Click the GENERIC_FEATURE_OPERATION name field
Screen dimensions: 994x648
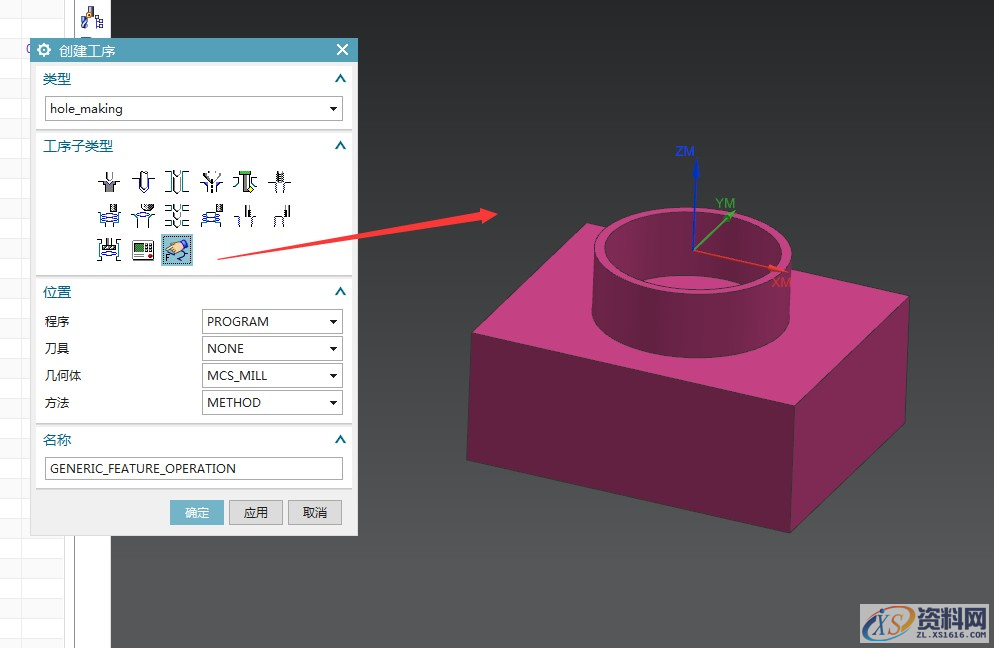pos(194,468)
